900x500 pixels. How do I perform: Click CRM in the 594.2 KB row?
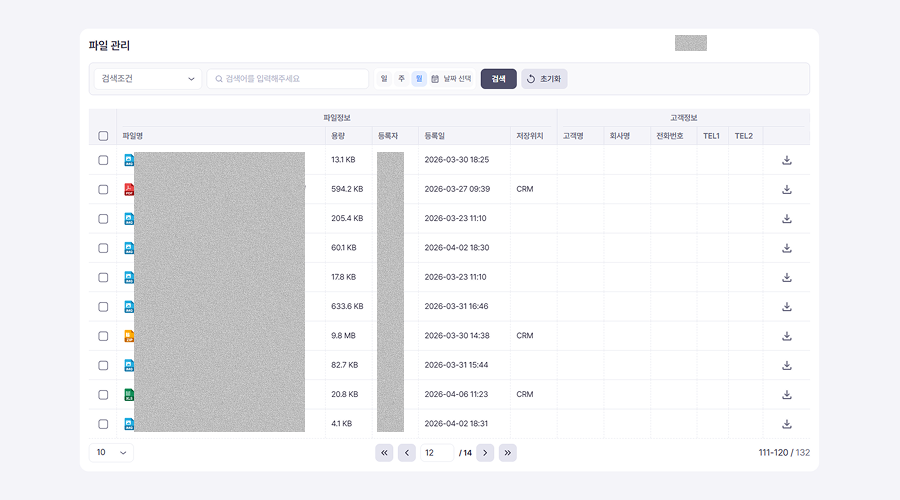click(x=525, y=189)
